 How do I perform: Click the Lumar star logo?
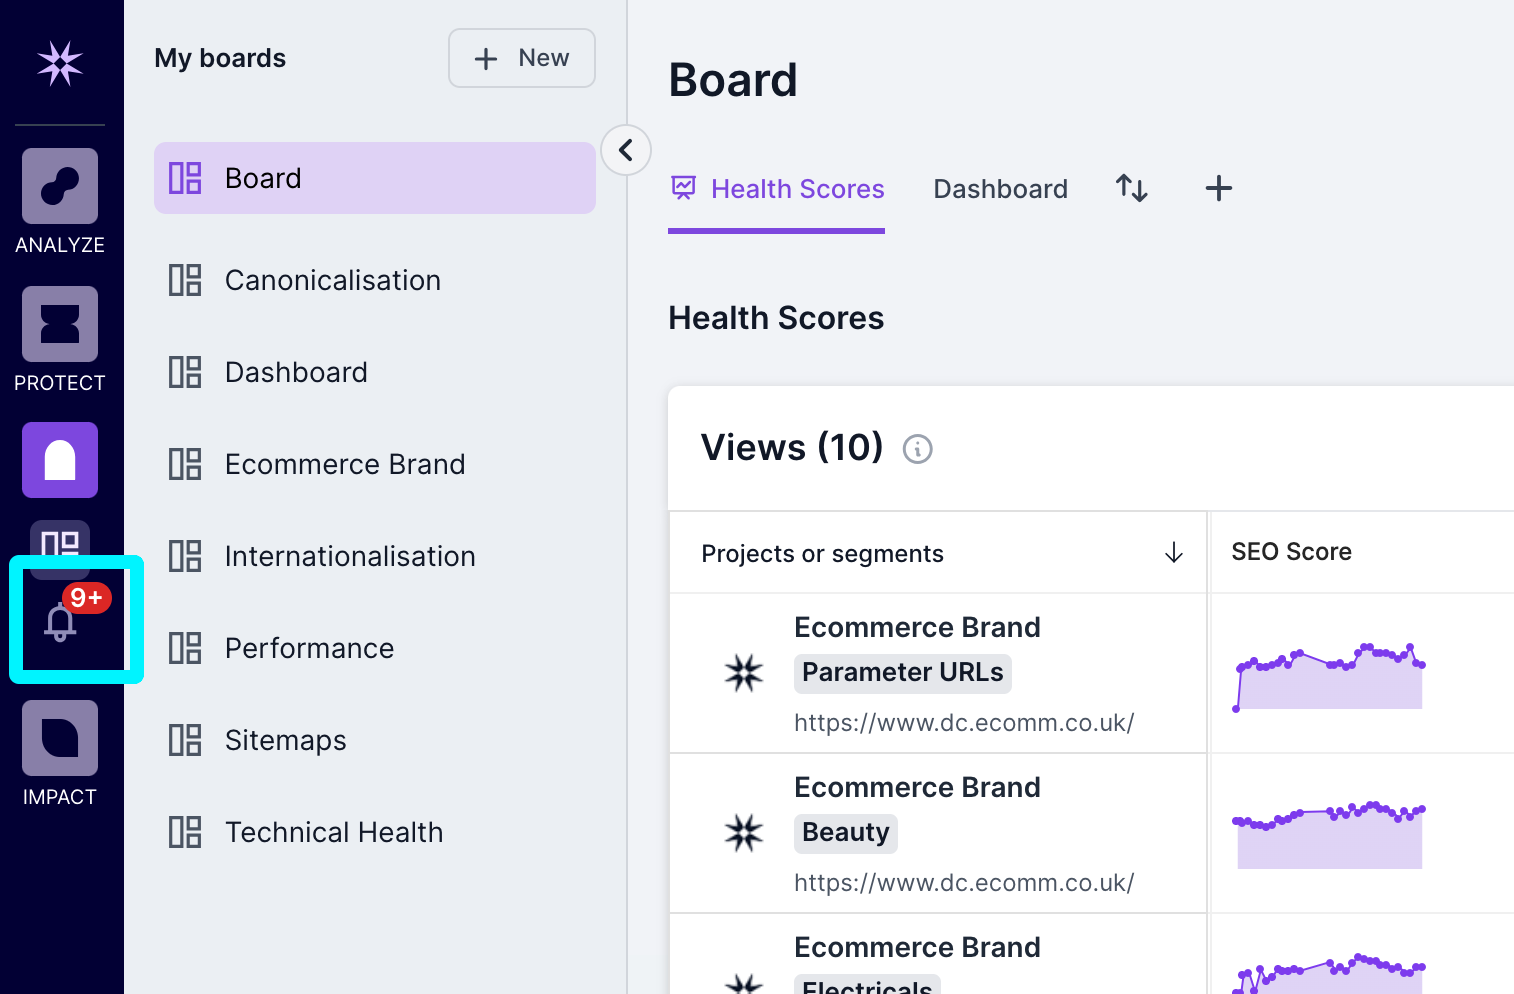point(60,63)
